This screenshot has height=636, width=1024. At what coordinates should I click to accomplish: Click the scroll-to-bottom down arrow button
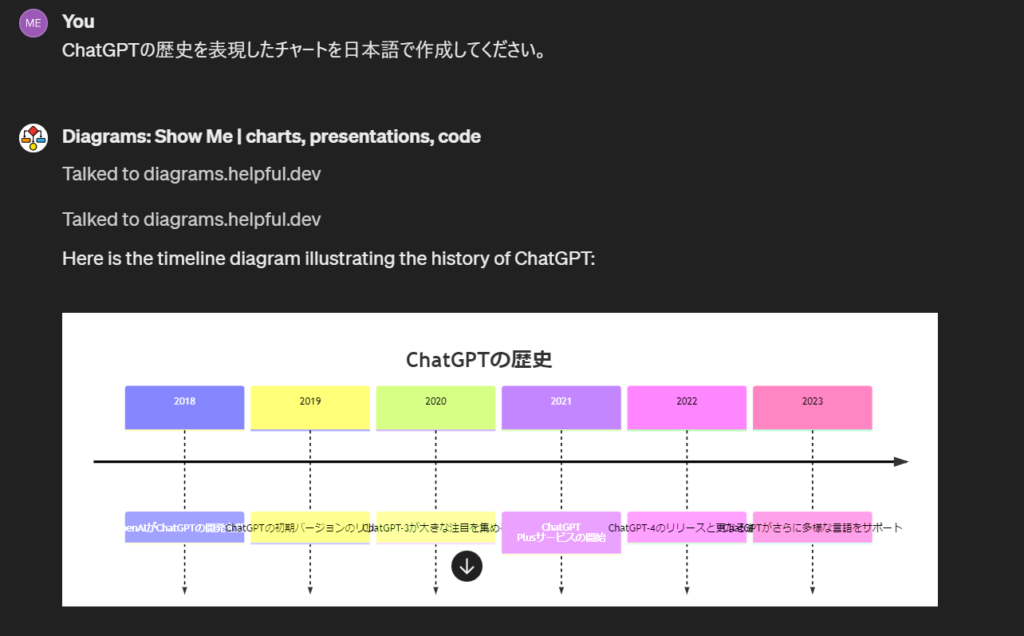click(467, 566)
